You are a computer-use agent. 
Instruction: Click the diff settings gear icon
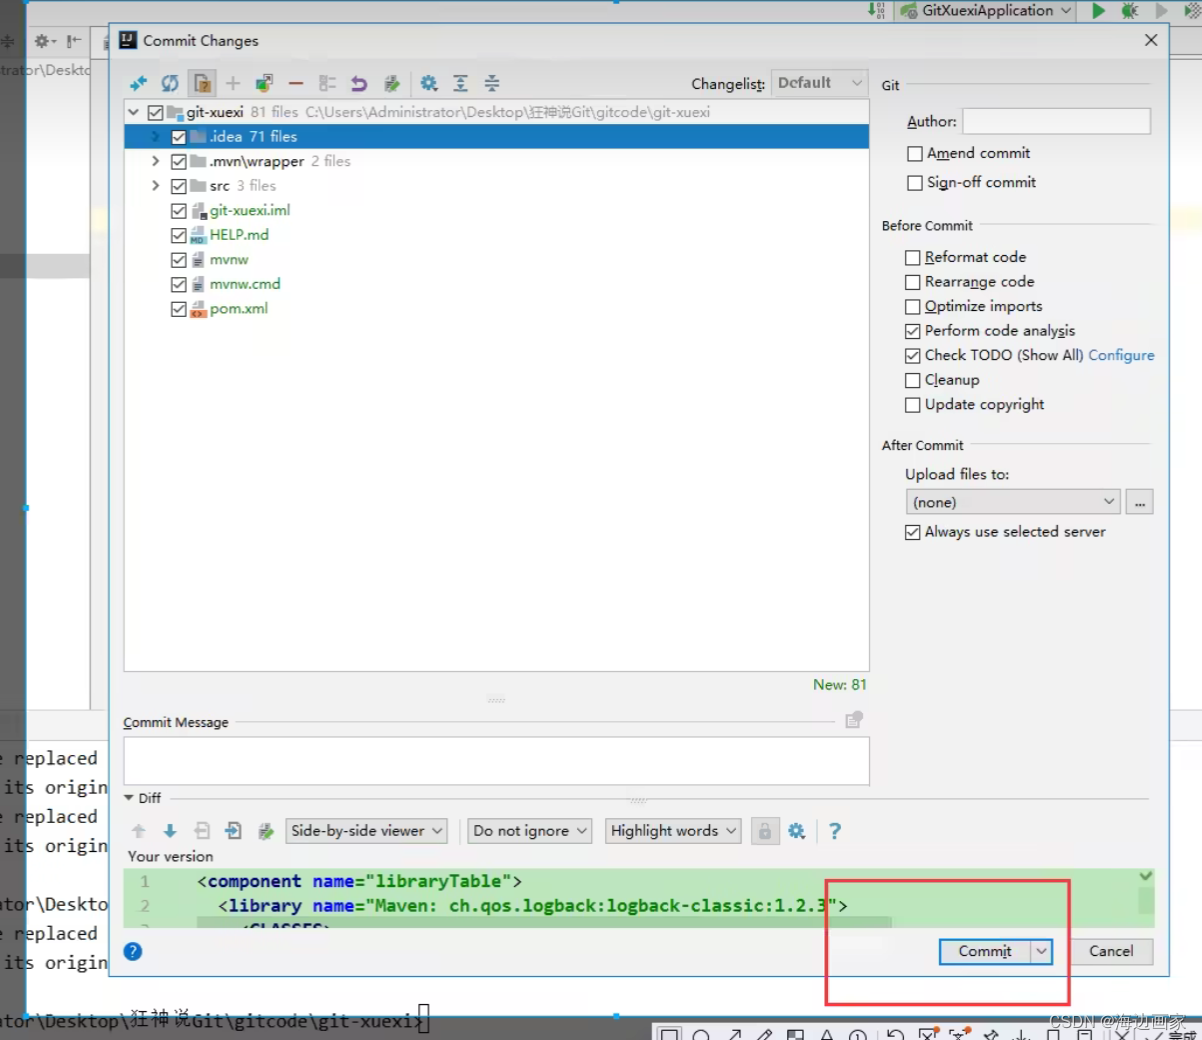point(797,831)
